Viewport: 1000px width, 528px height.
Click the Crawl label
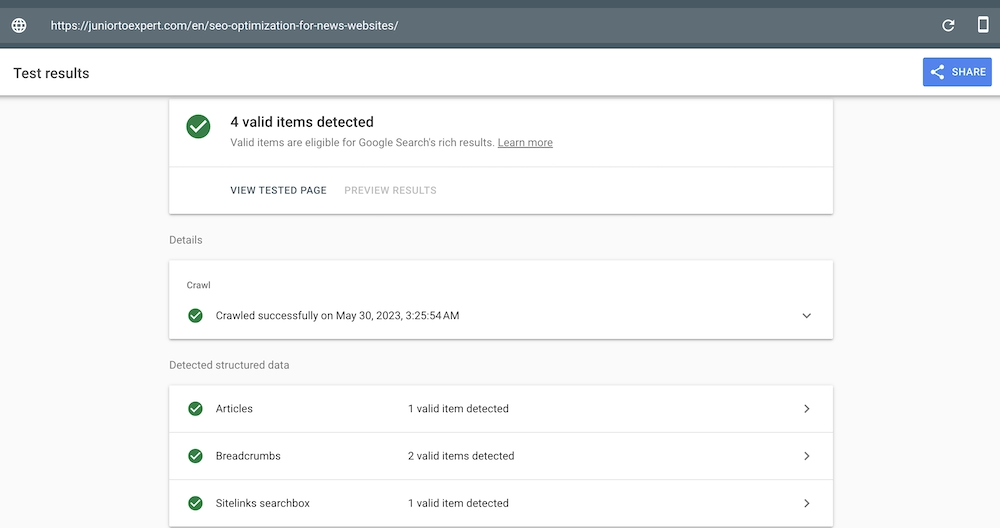click(x=198, y=285)
